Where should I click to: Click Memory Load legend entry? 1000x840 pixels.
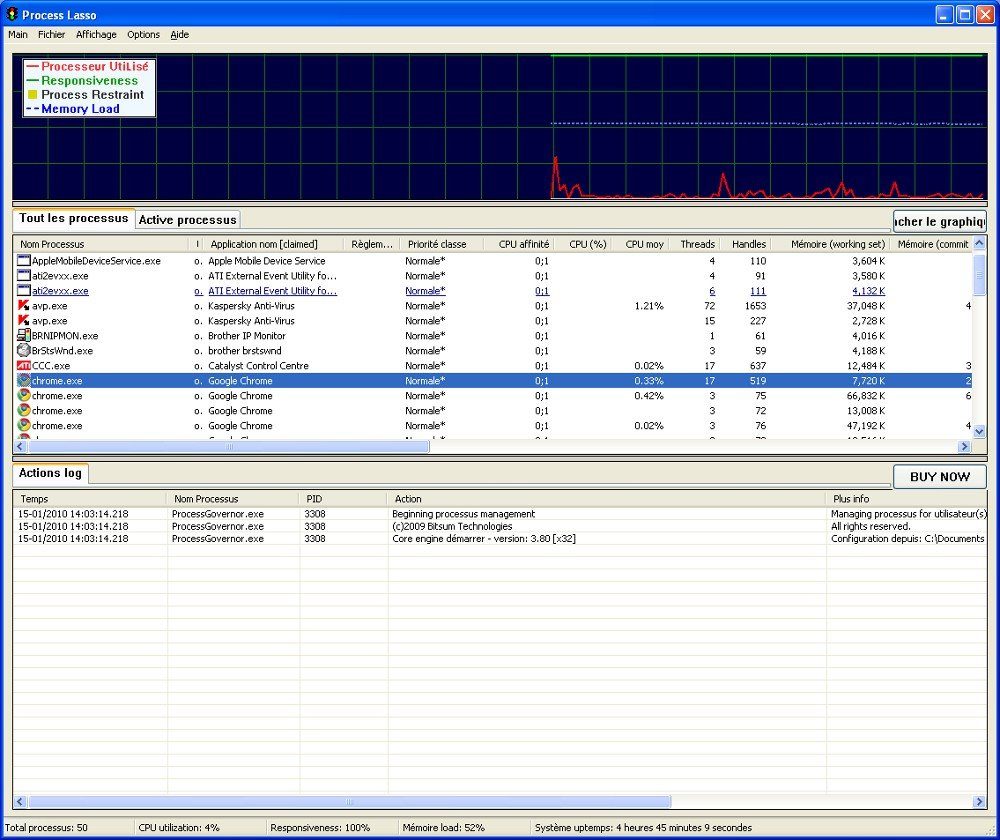(73, 108)
